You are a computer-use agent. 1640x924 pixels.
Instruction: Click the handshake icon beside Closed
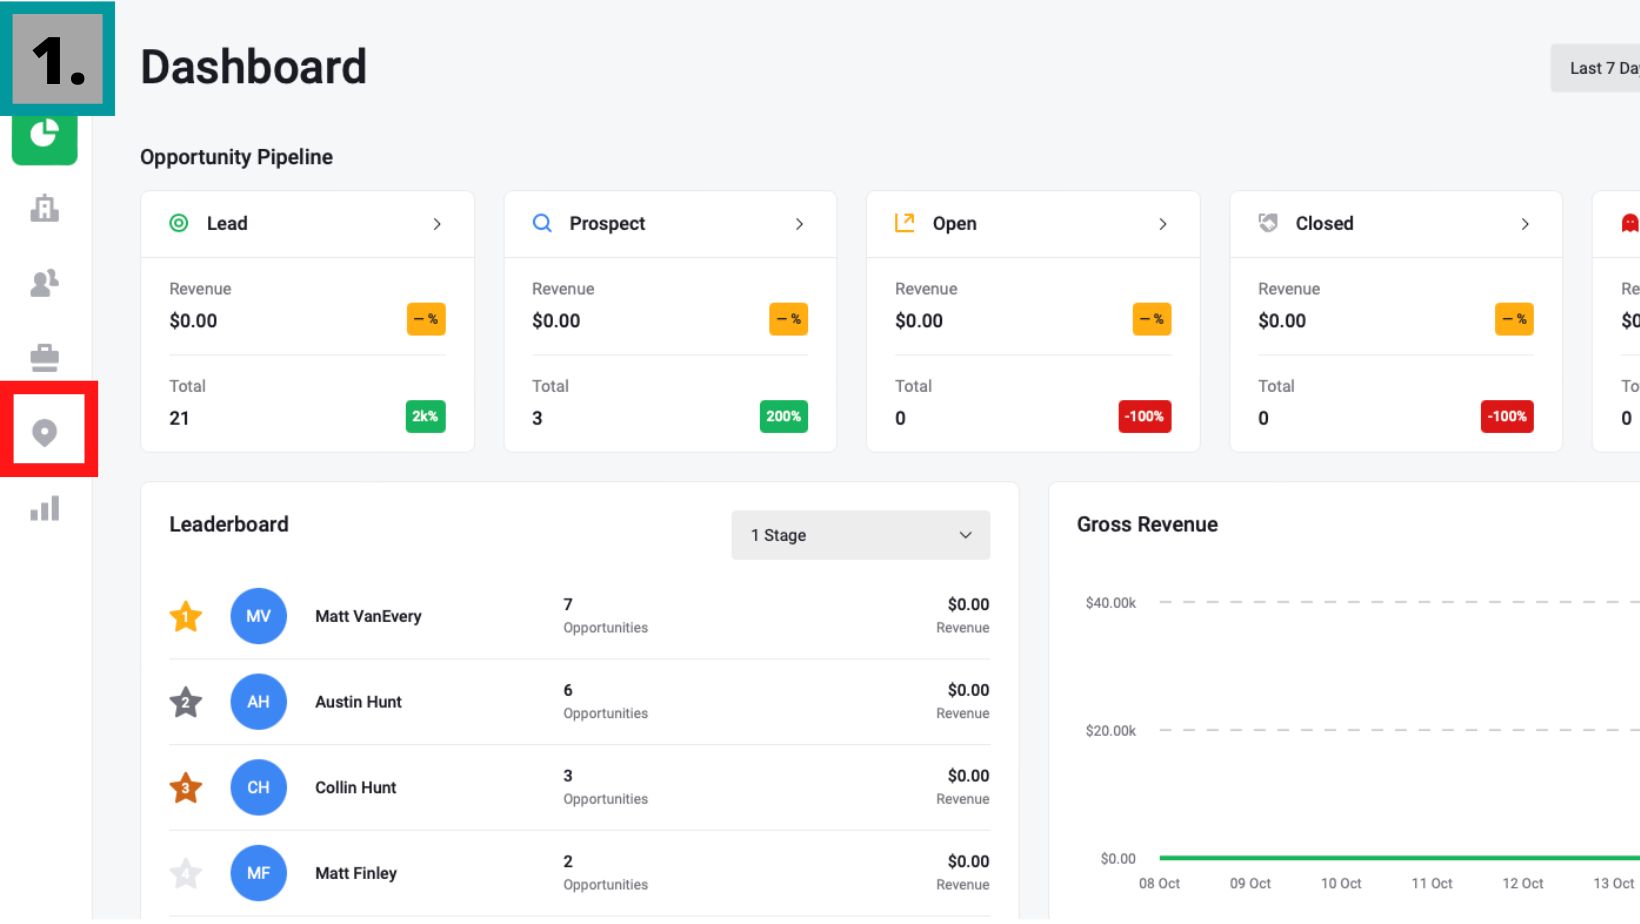pyautogui.click(x=1268, y=223)
